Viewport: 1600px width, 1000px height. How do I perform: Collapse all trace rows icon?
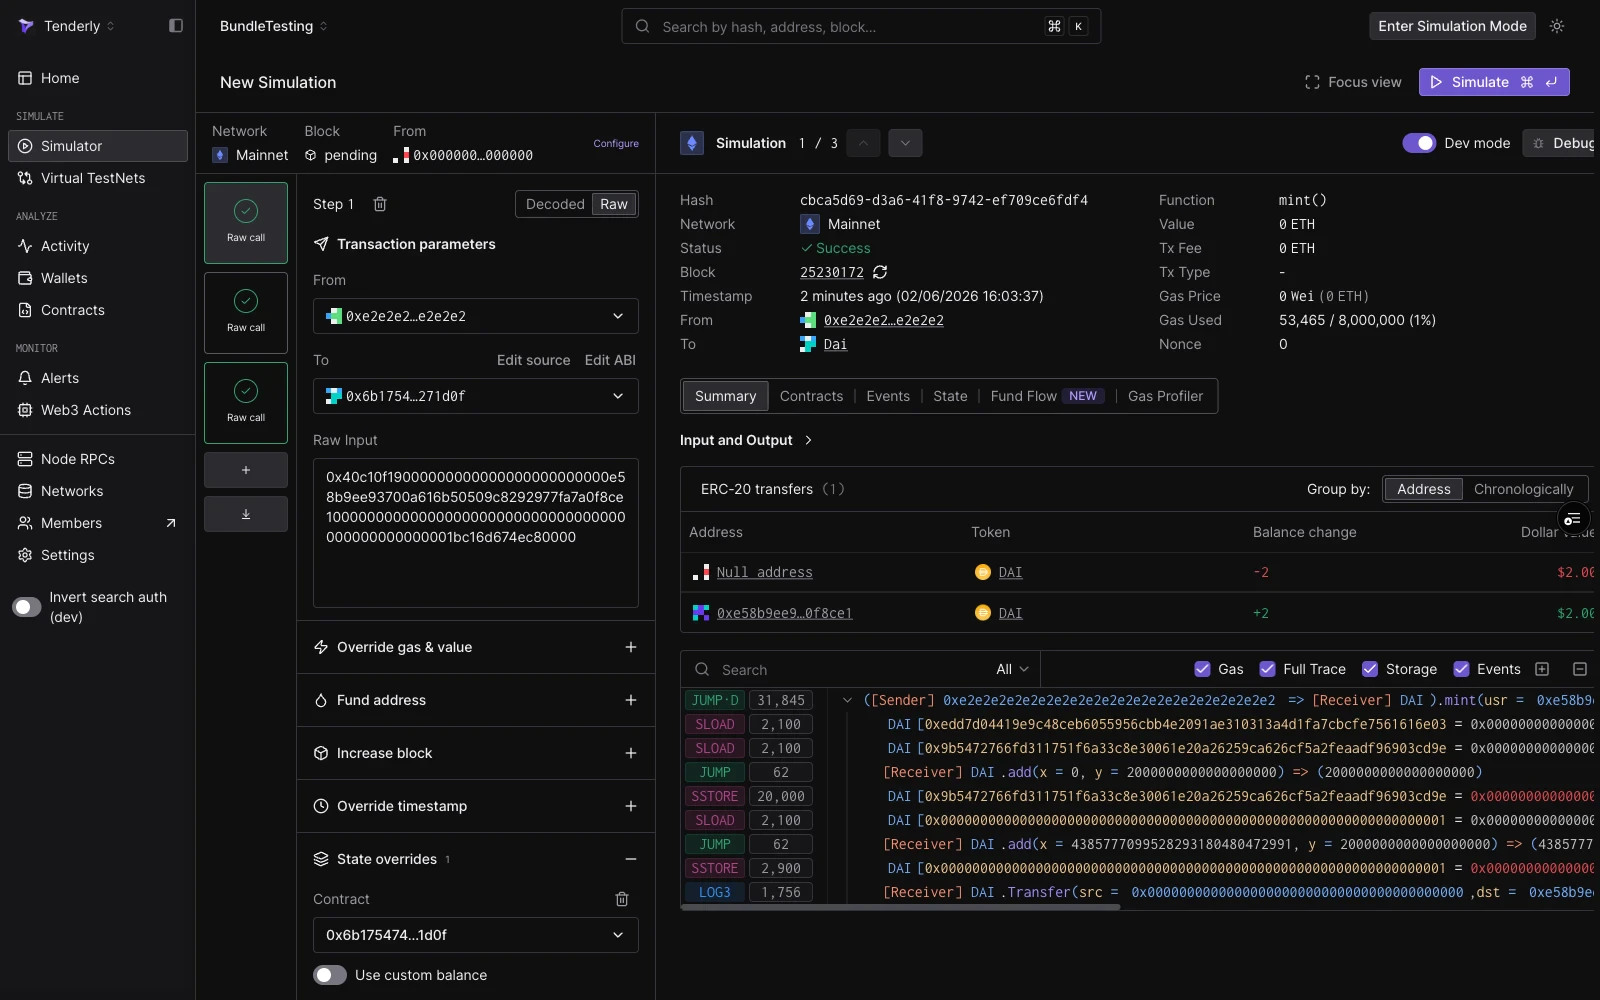(x=1580, y=669)
